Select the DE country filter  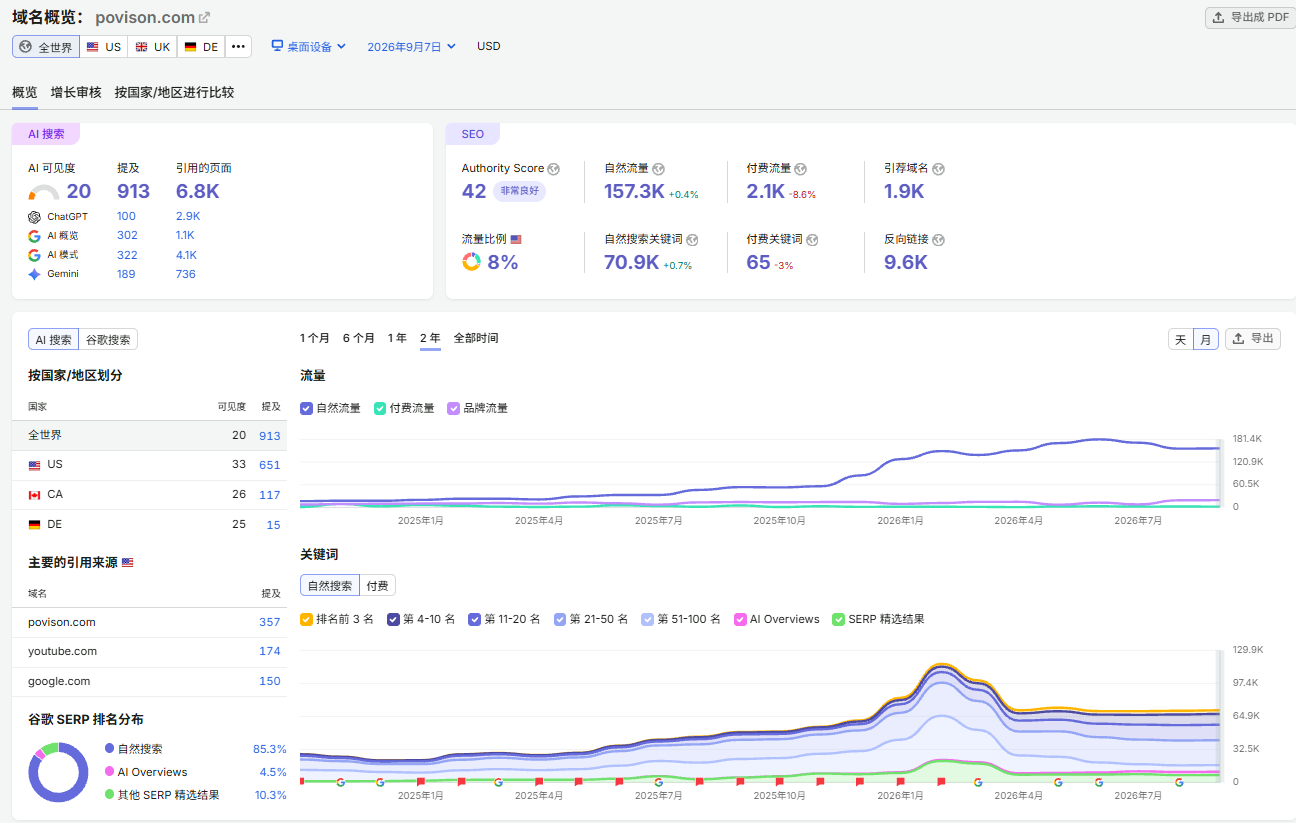pyautogui.click(x=201, y=47)
